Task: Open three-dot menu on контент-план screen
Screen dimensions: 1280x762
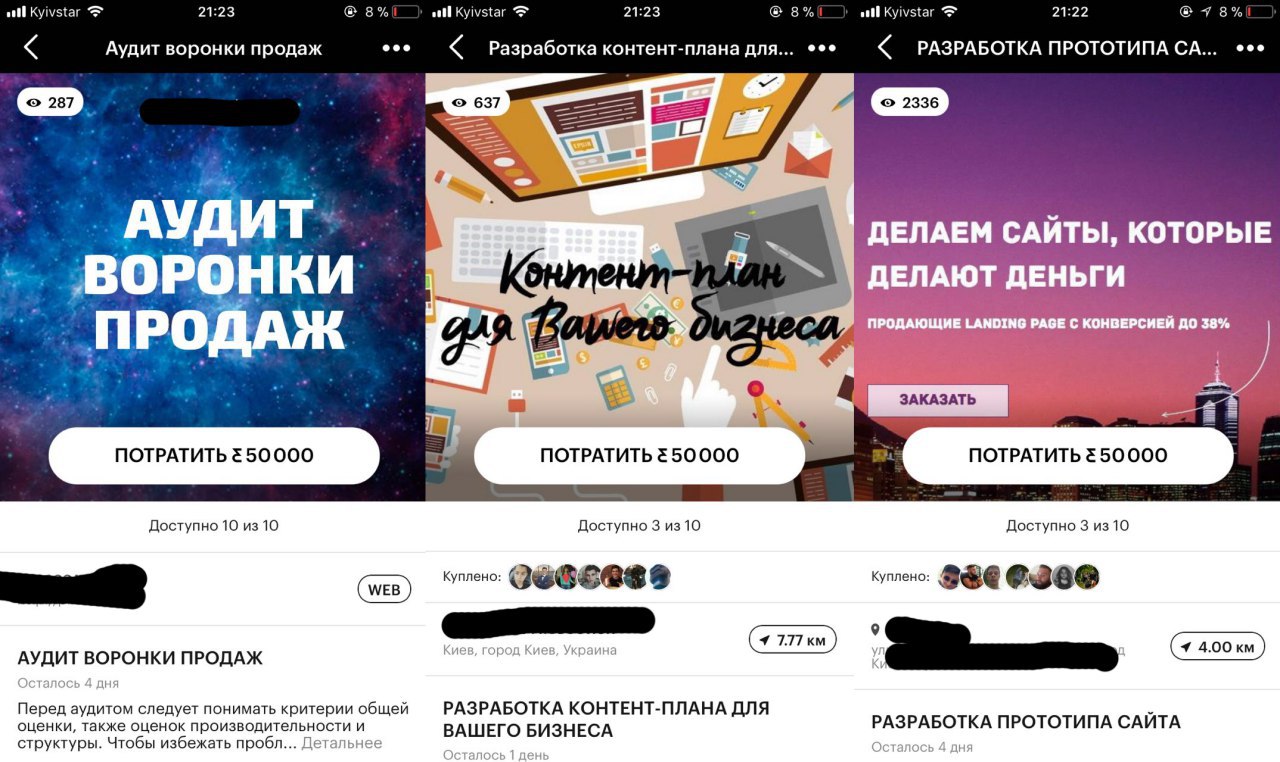Action: (x=821, y=48)
